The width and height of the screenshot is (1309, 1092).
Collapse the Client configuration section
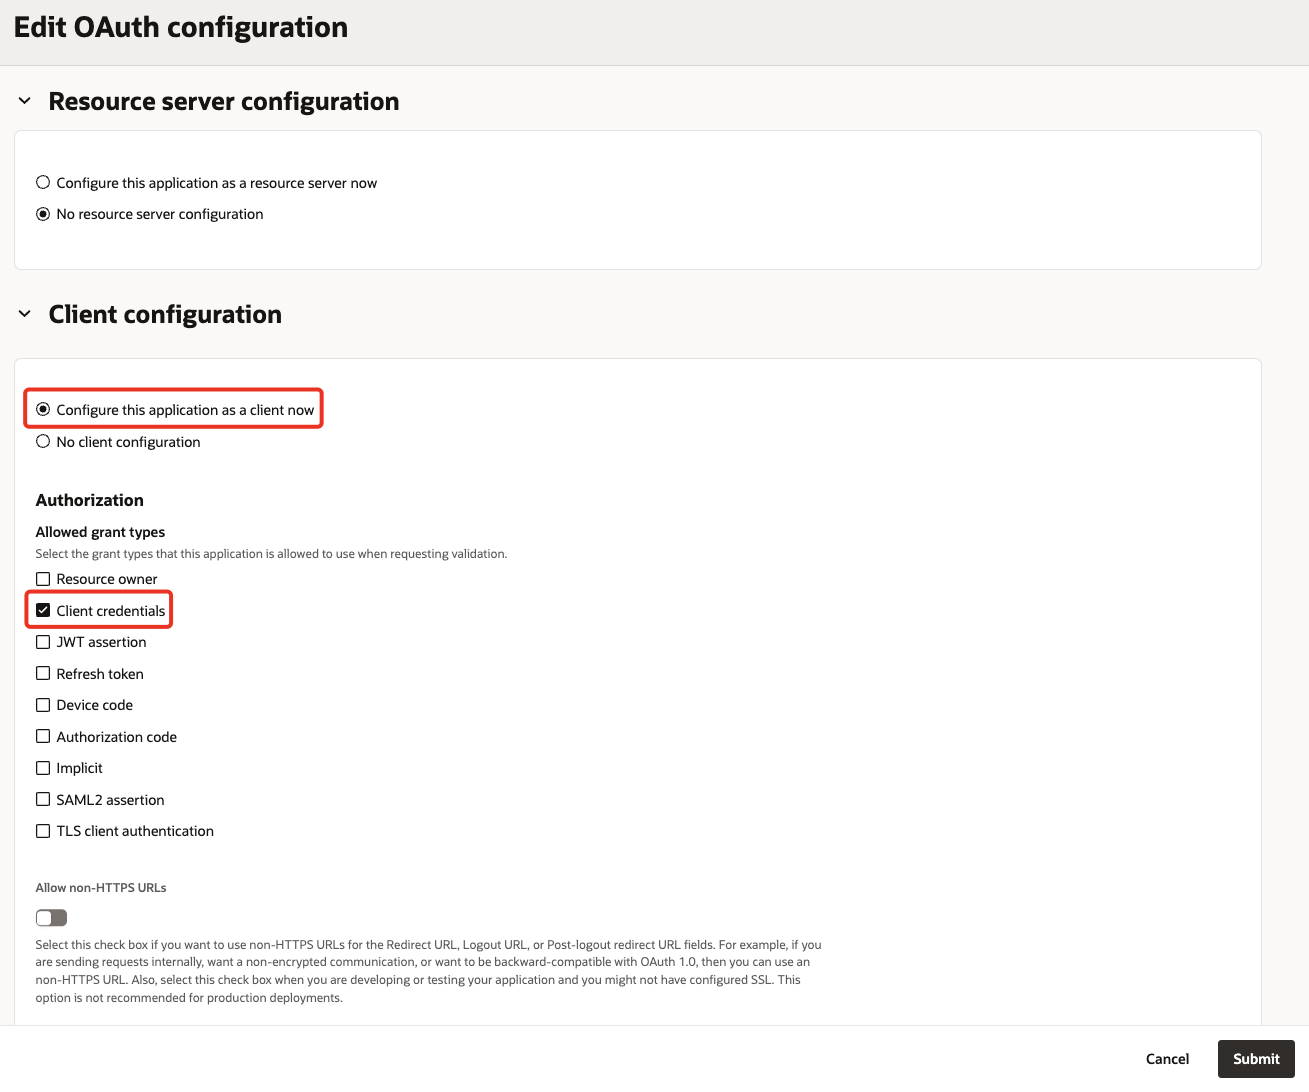pos(25,314)
